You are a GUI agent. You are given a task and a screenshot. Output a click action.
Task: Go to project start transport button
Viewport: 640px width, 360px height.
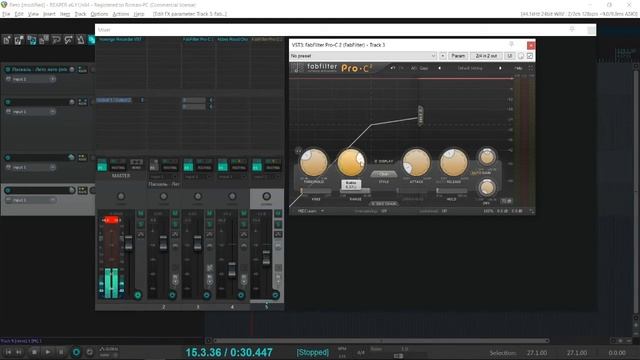(8, 352)
